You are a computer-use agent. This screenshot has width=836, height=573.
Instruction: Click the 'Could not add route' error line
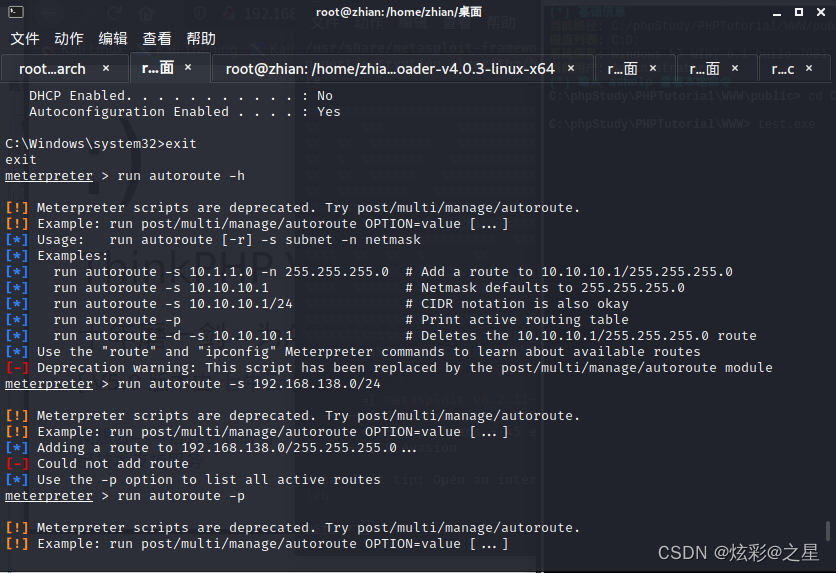[97, 464]
